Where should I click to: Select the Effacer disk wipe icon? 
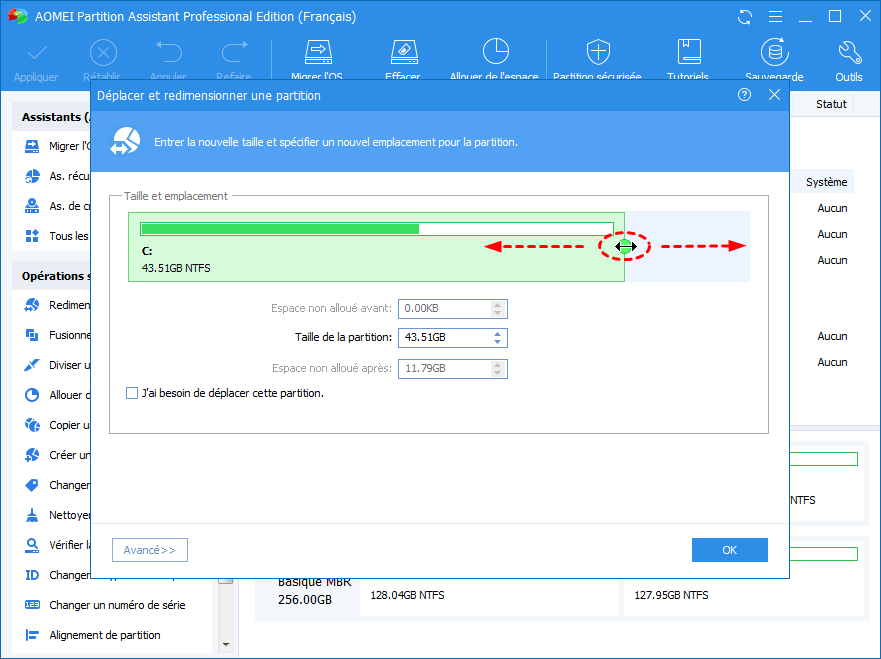403,52
